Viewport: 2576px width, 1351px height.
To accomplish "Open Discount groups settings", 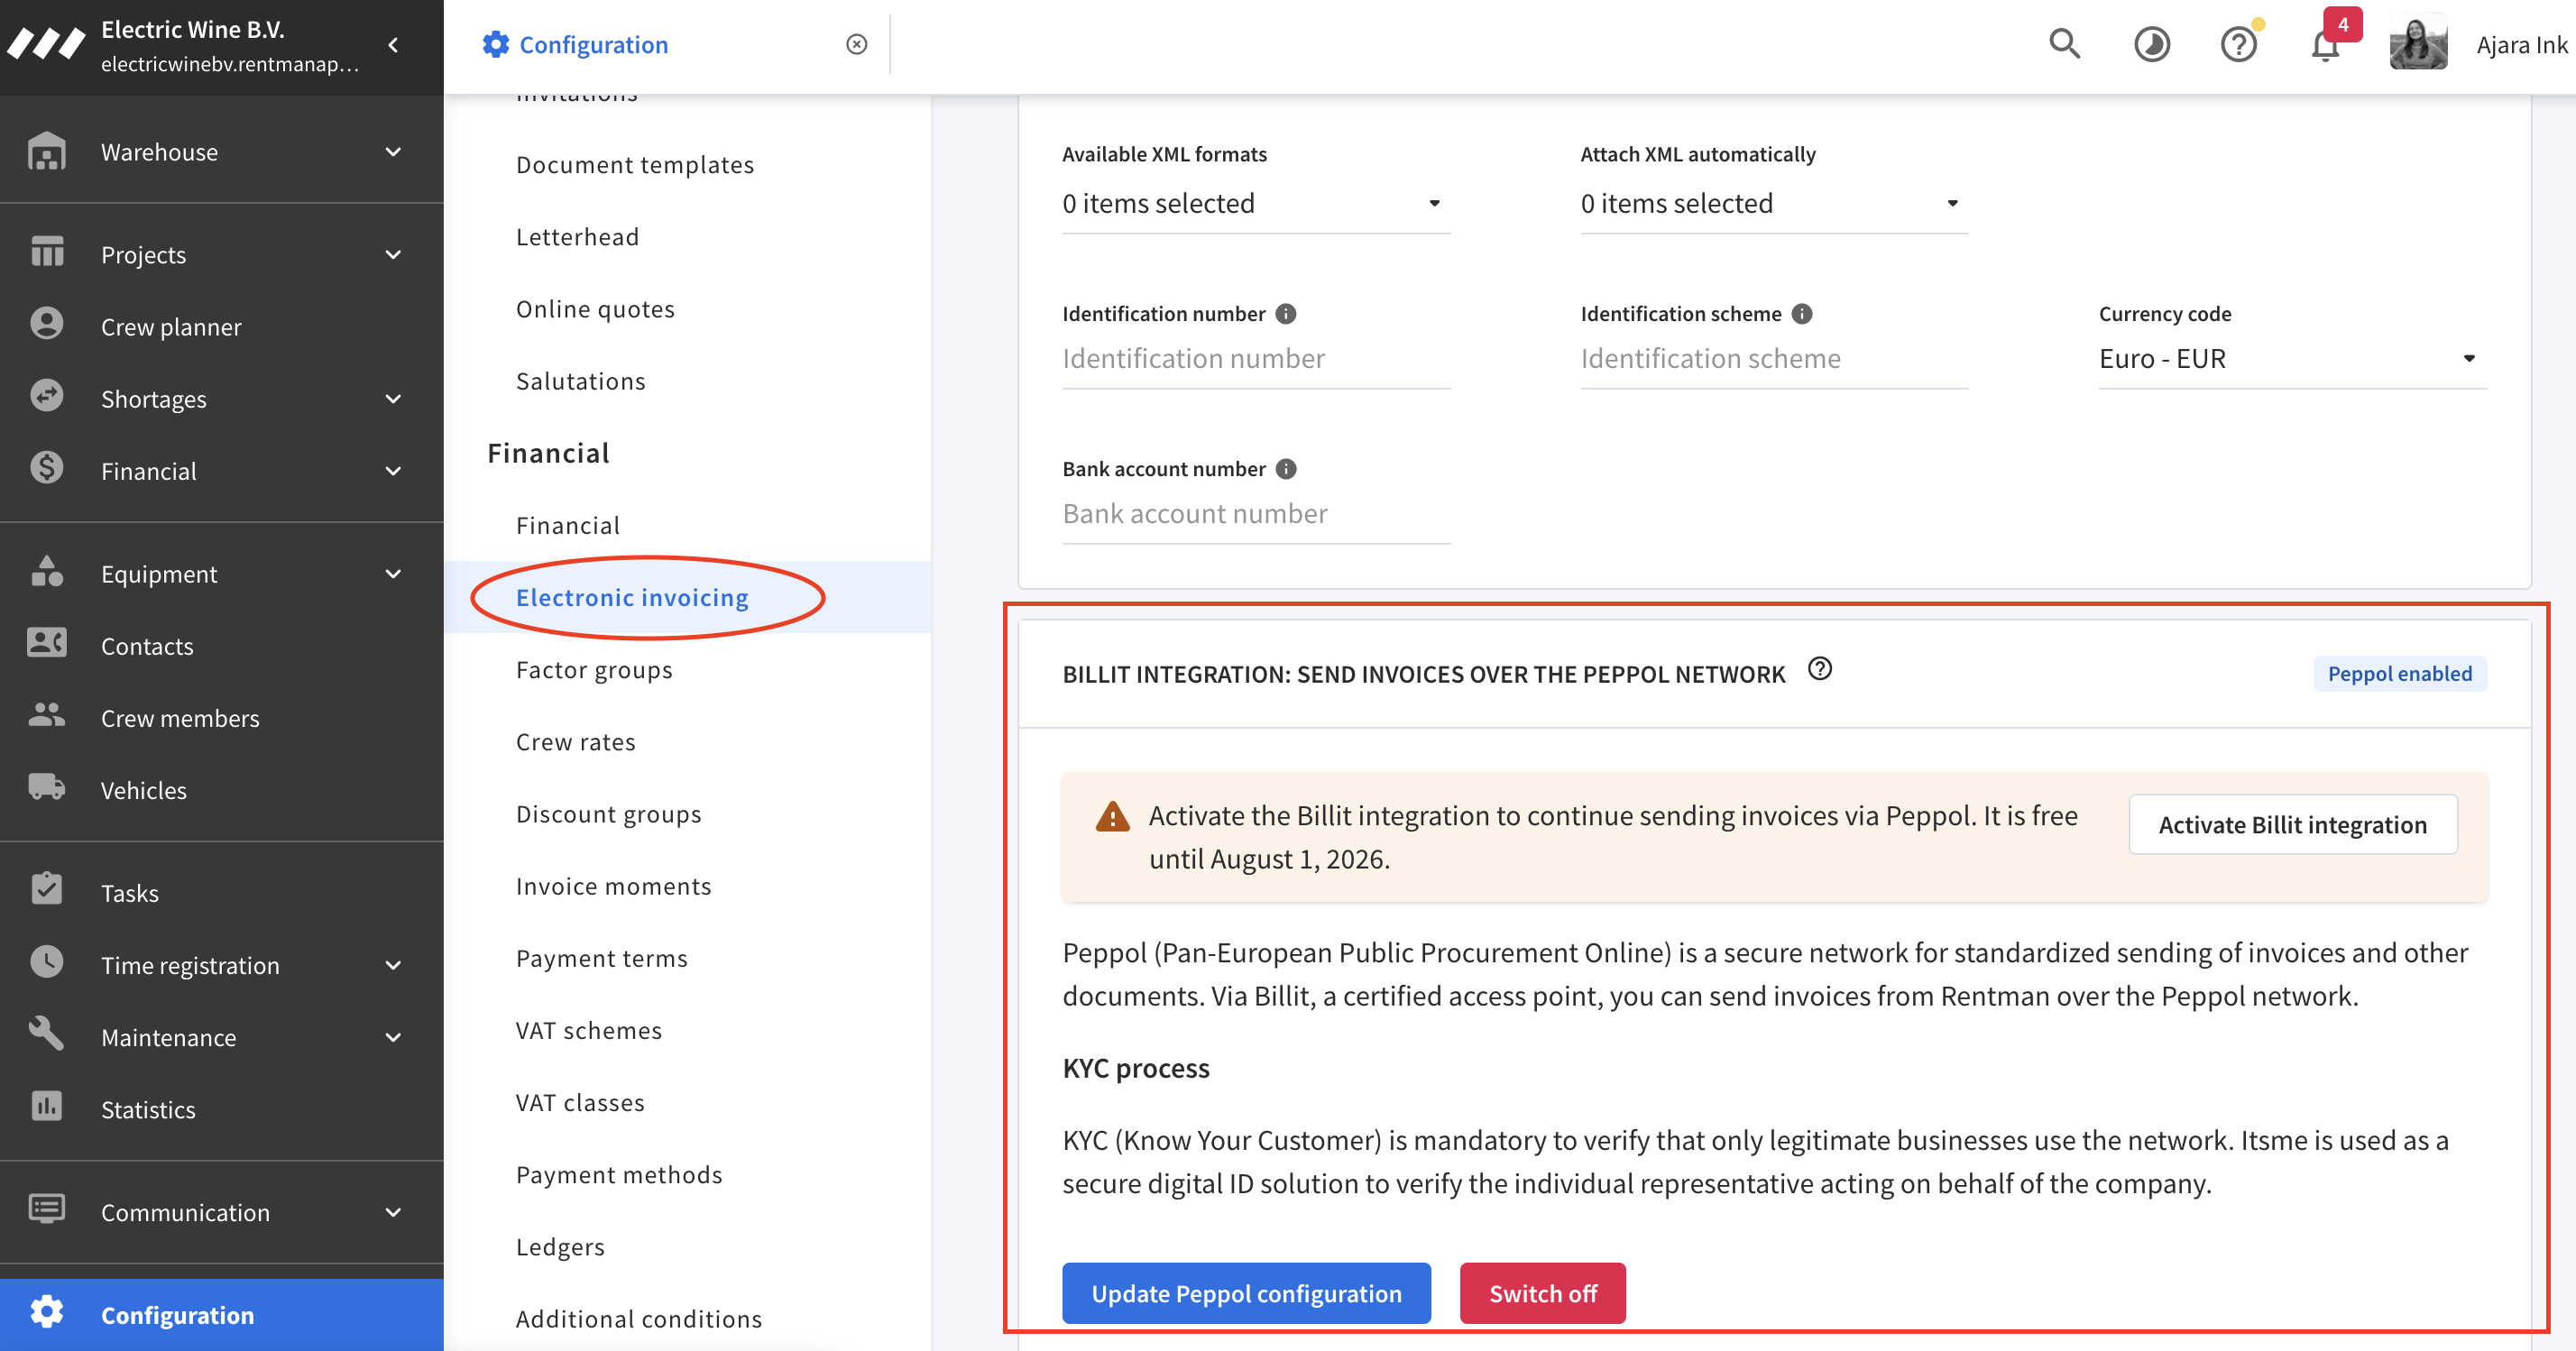I will (609, 814).
